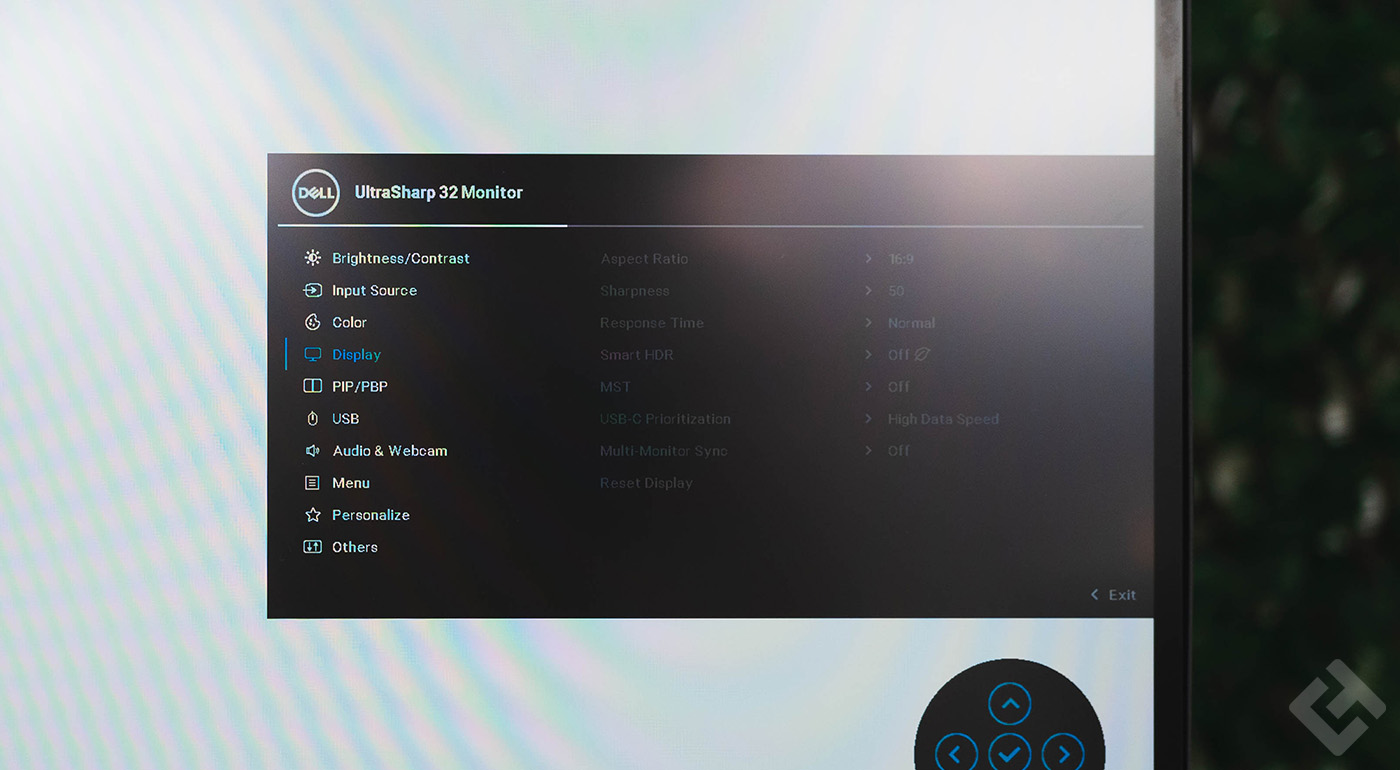Select the Input Source icon
The height and width of the screenshot is (770, 1400).
pos(313,290)
